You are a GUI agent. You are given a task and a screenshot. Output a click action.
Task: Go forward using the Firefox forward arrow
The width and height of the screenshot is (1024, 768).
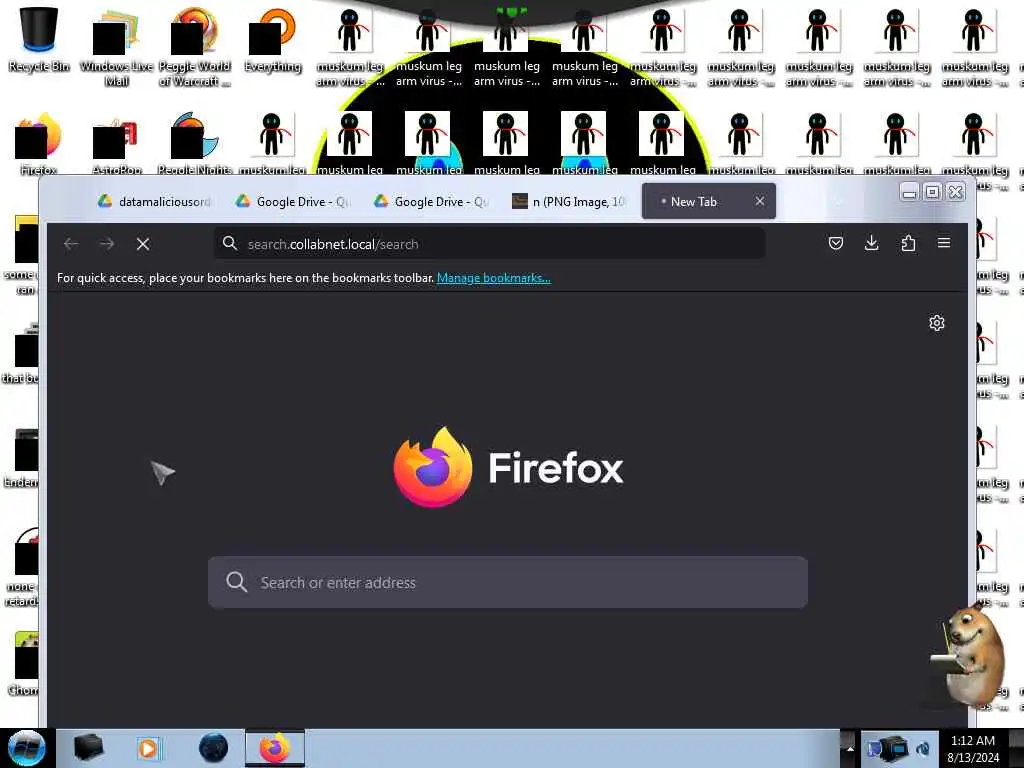pyautogui.click(x=107, y=244)
